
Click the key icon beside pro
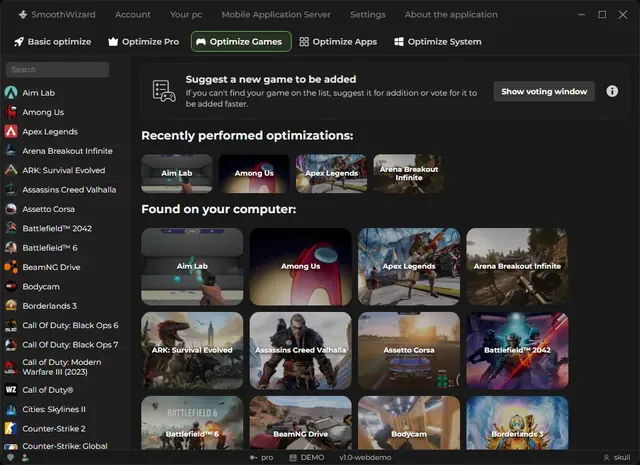click(253, 458)
